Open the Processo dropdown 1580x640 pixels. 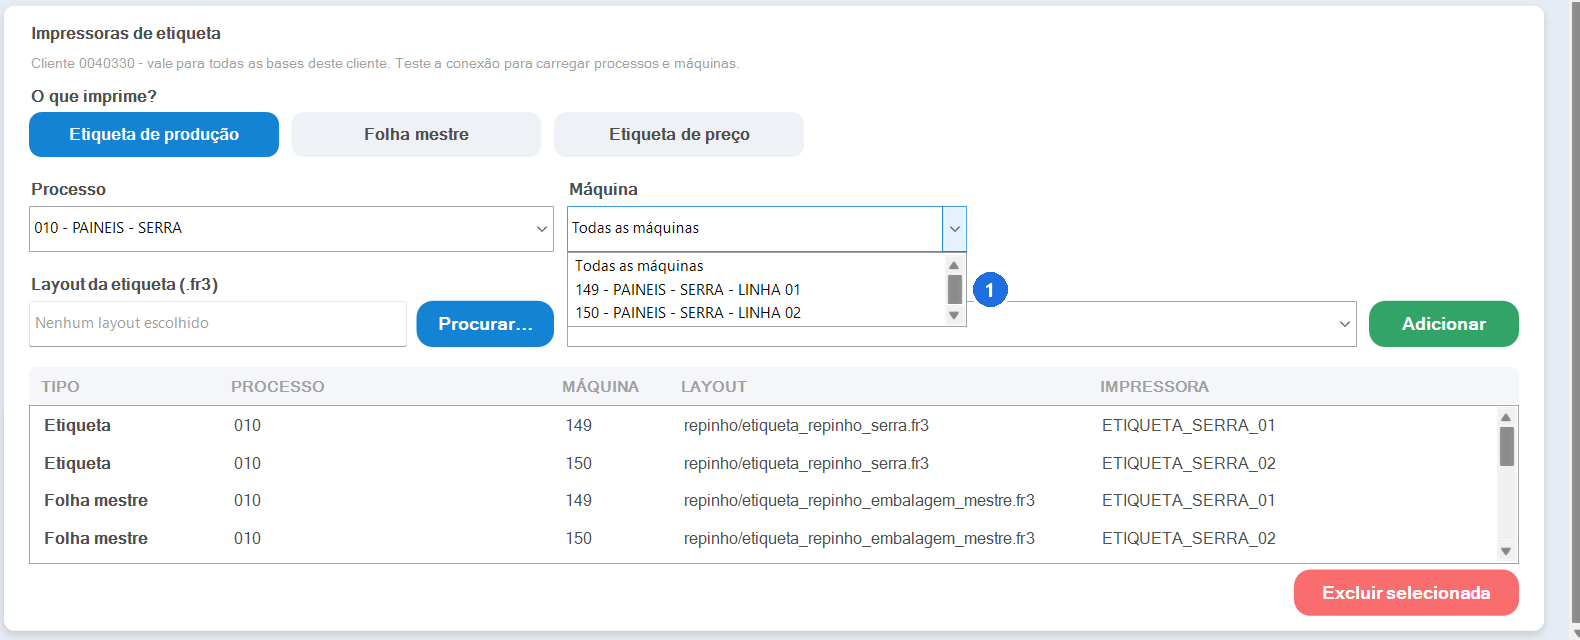click(291, 228)
